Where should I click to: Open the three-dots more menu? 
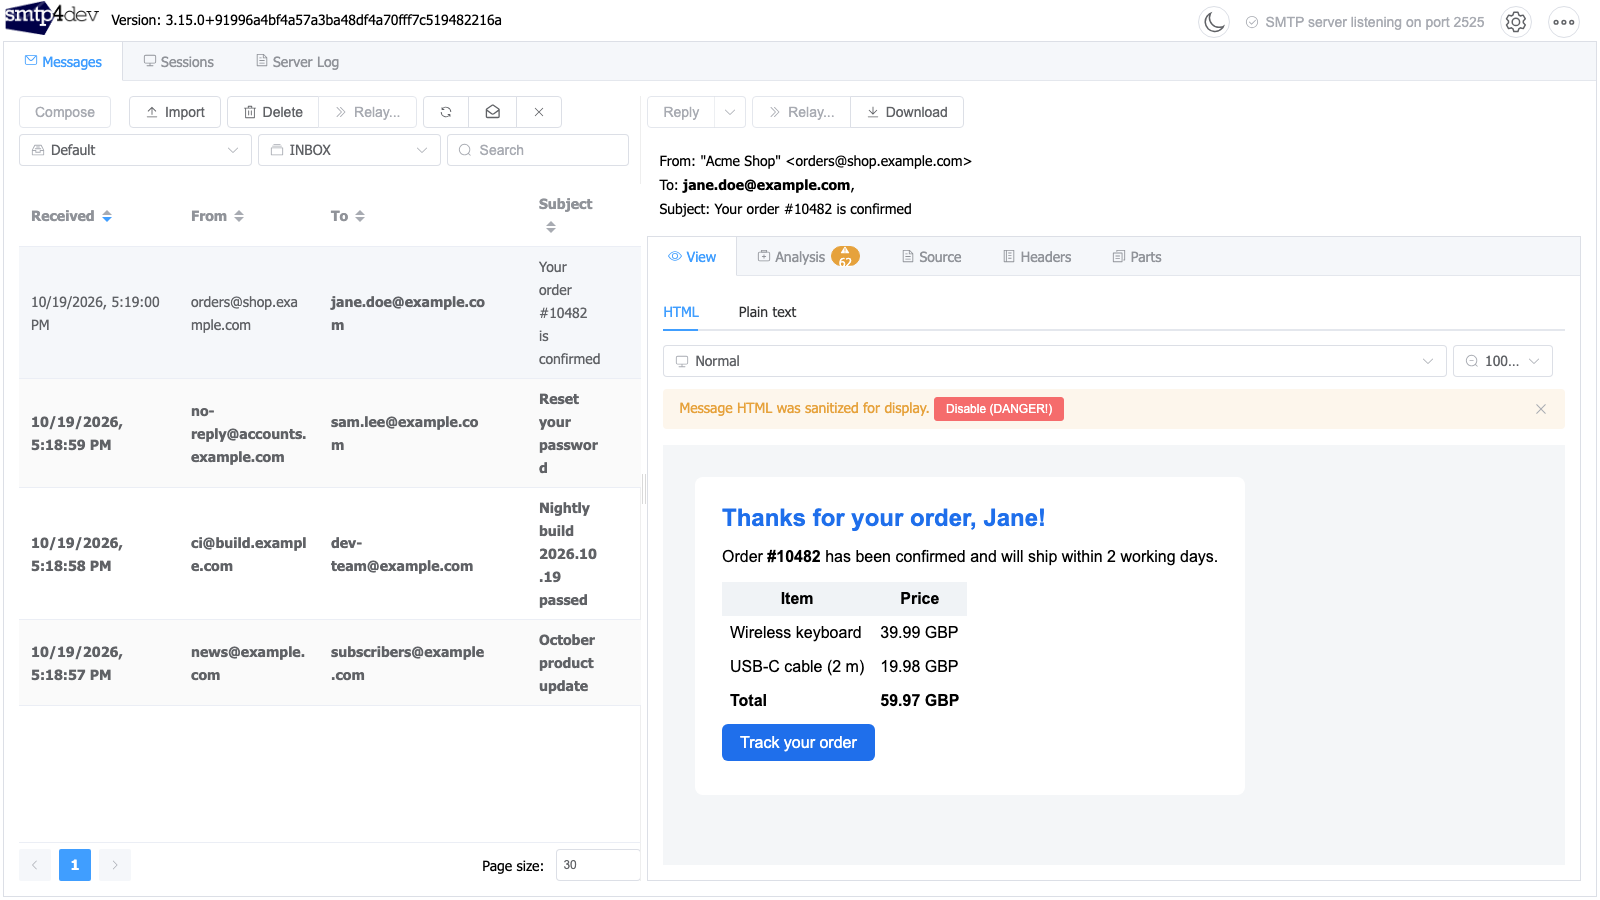pos(1564,22)
